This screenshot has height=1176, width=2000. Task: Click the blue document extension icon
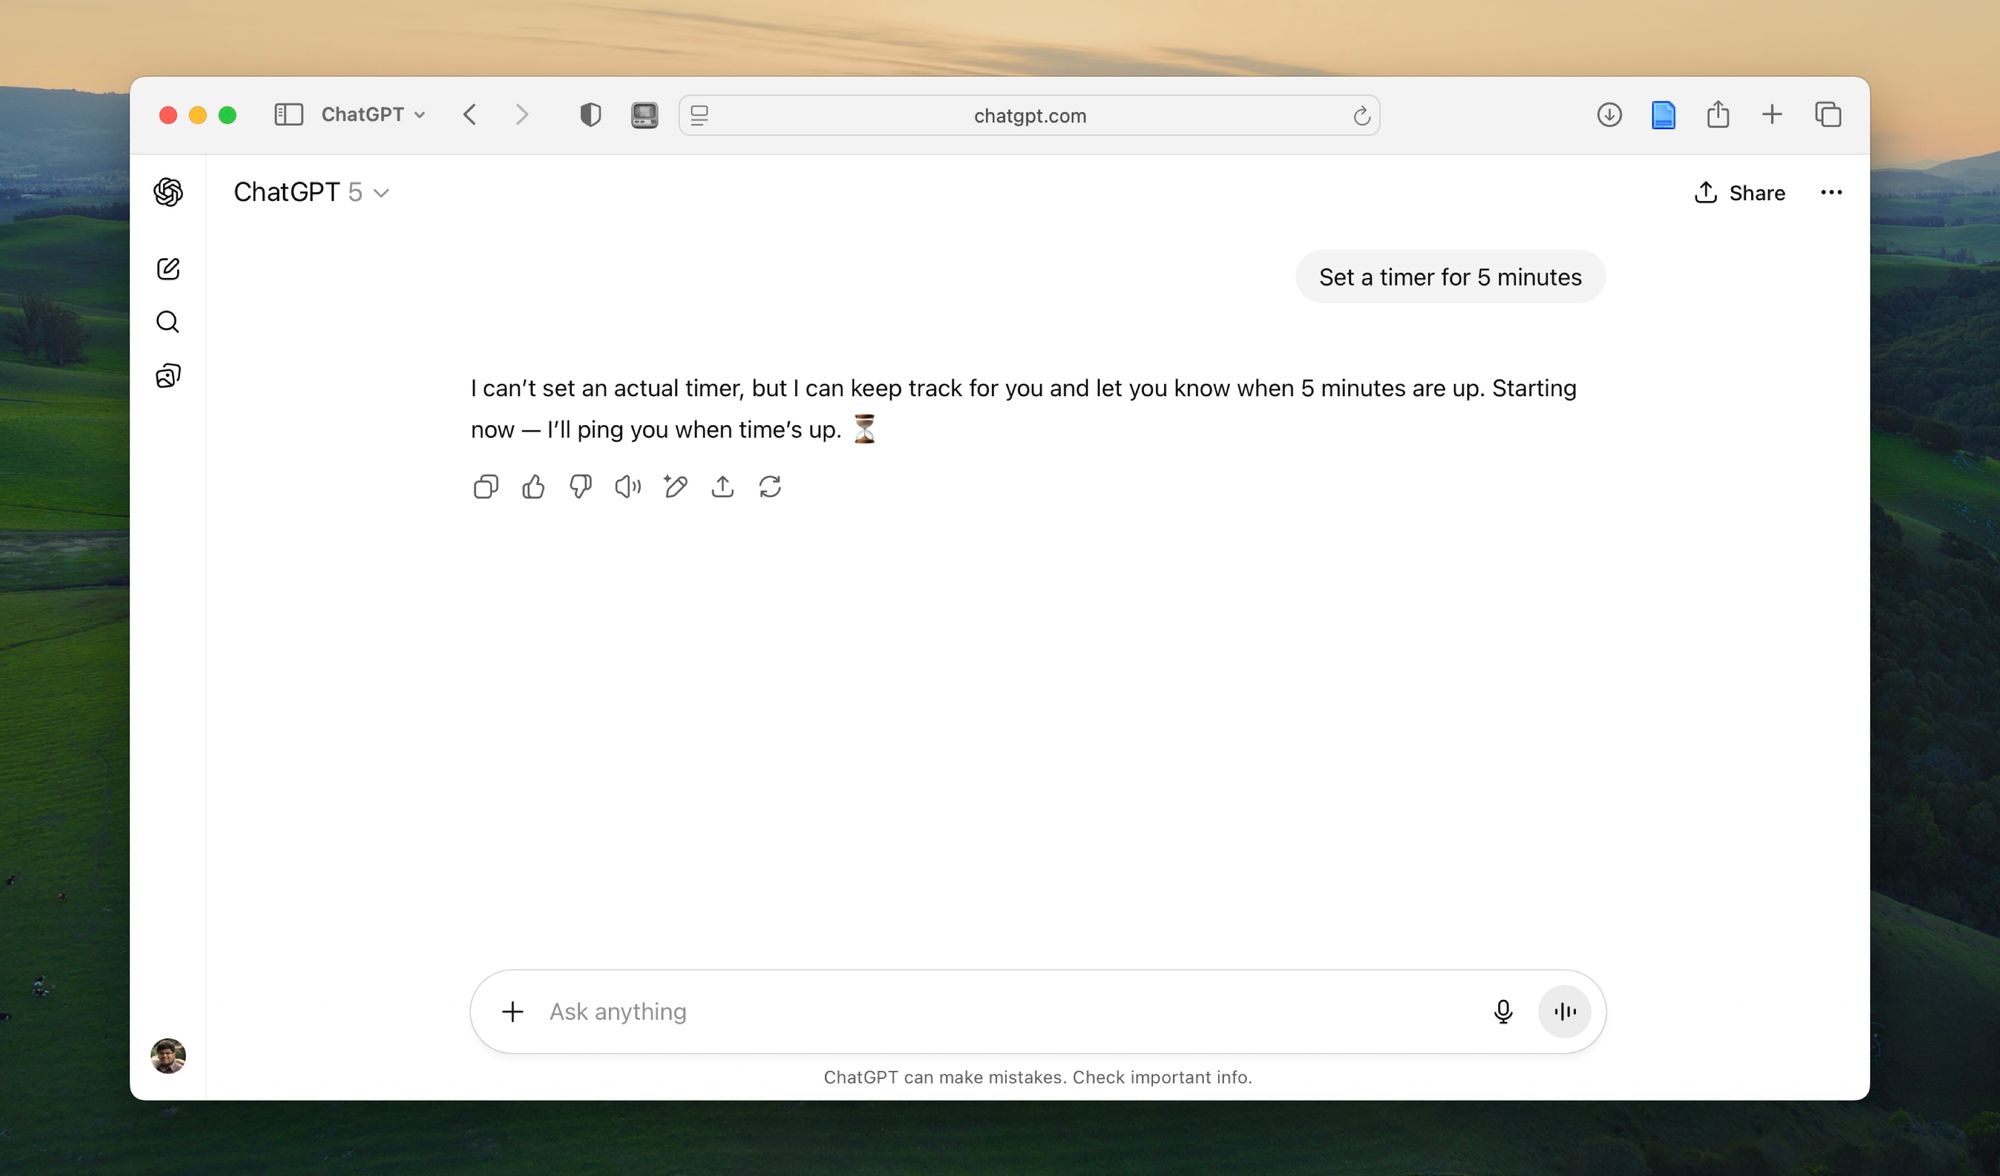tap(1663, 115)
